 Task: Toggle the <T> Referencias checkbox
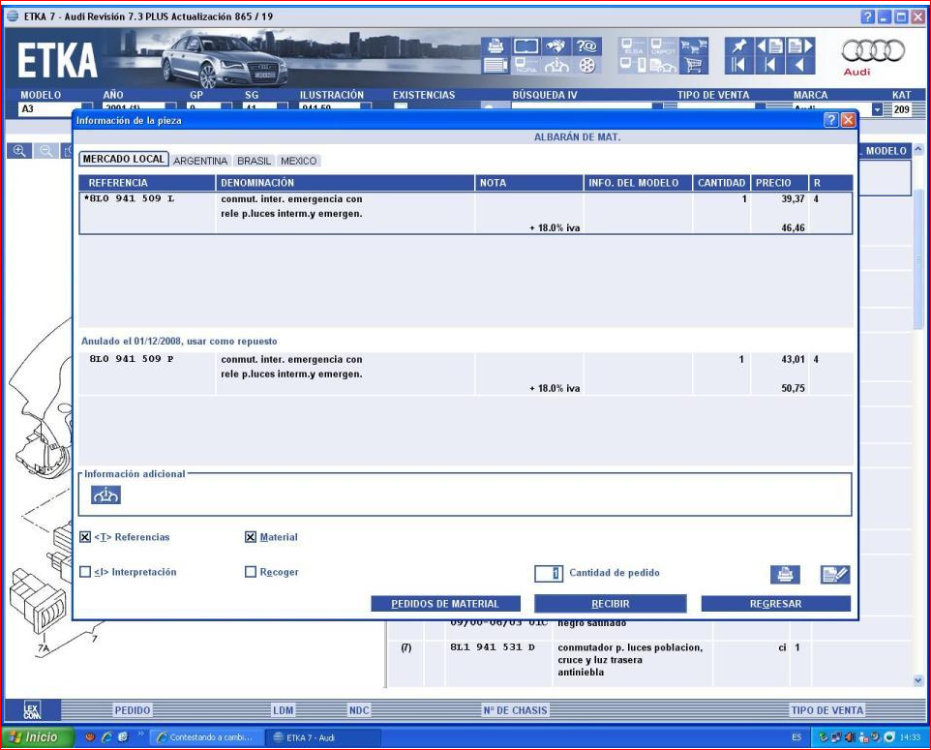click(86, 537)
